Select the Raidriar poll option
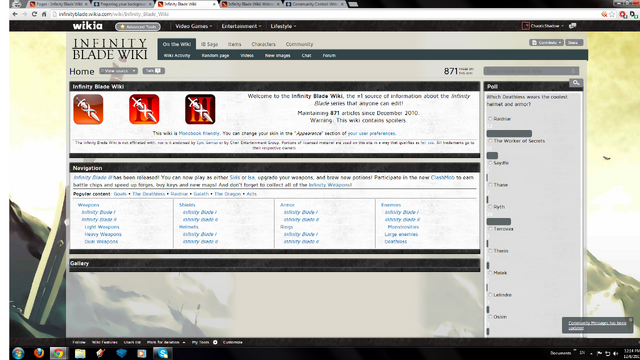 click(x=490, y=119)
